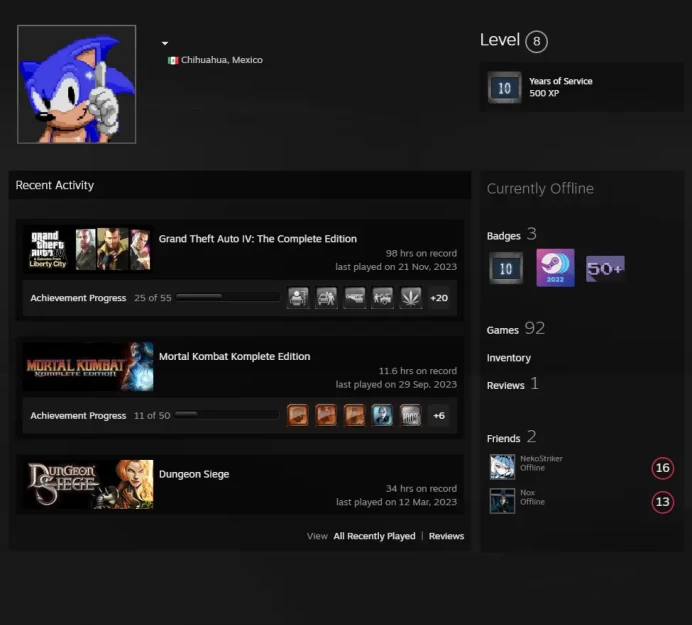The image size is (692, 625).
Task: Click the 50+ games badge icon
Action: tap(605, 268)
